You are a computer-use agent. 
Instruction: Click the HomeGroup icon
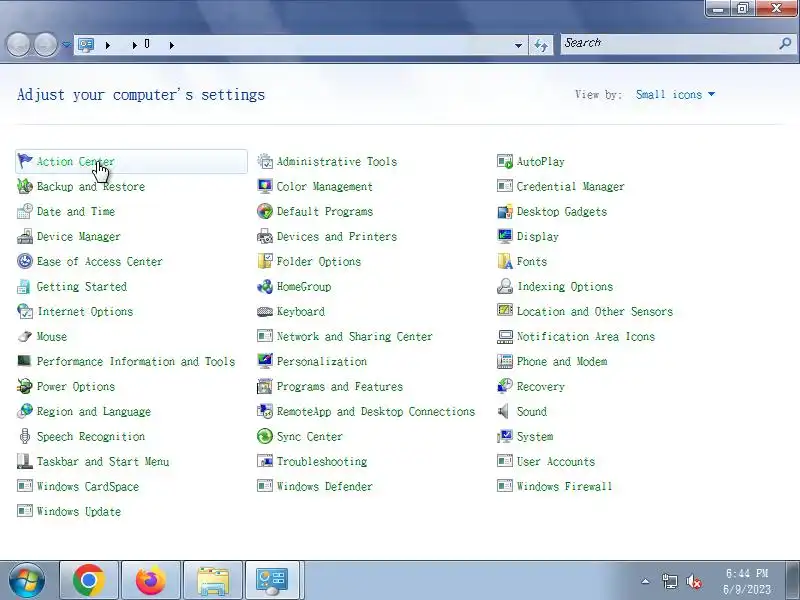[265, 286]
